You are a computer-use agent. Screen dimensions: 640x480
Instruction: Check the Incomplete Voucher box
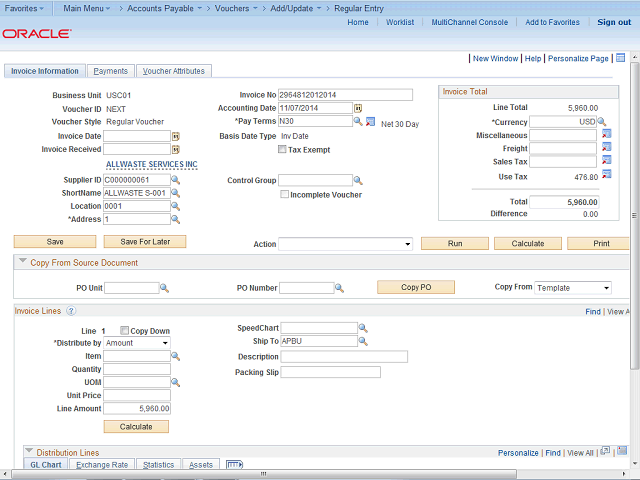click(284, 195)
